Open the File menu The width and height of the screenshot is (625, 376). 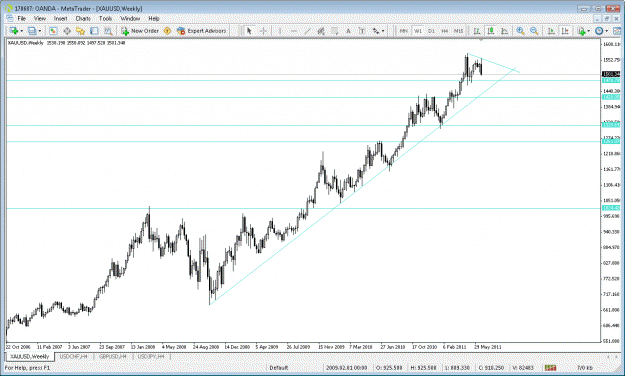pos(22,18)
